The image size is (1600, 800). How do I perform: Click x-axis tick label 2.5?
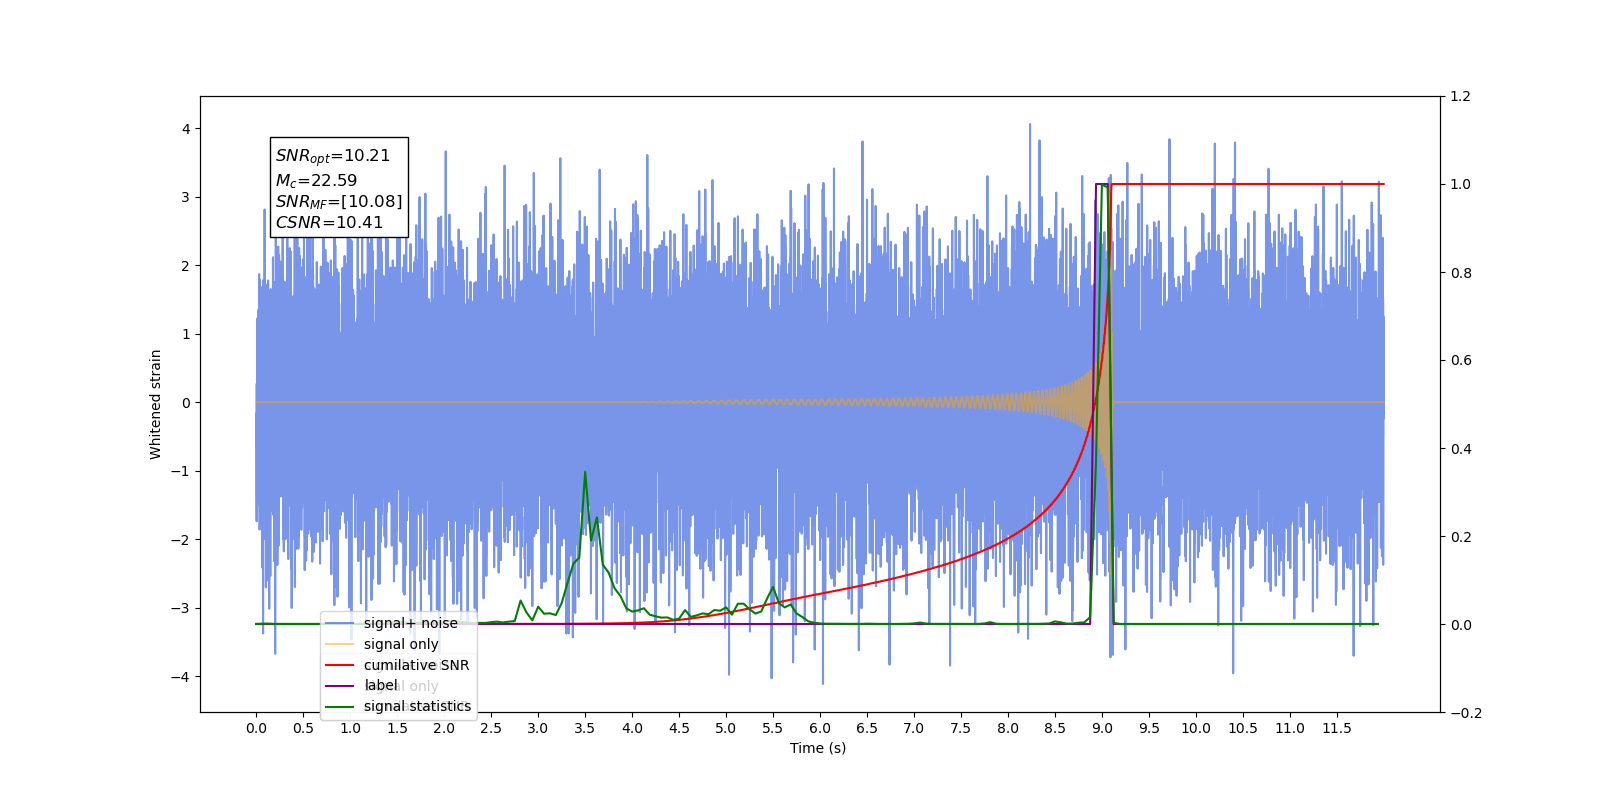point(491,728)
